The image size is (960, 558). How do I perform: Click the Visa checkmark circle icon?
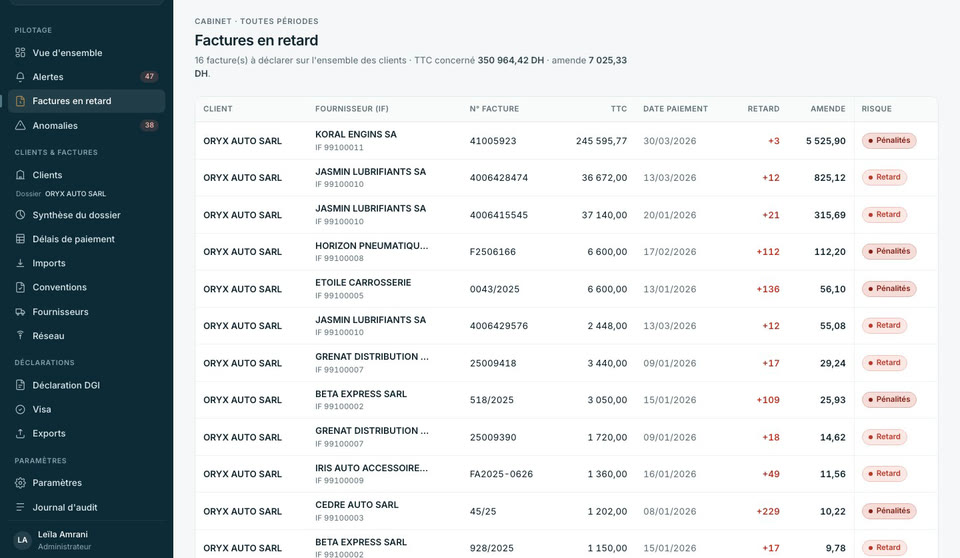[x=20, y=409]
